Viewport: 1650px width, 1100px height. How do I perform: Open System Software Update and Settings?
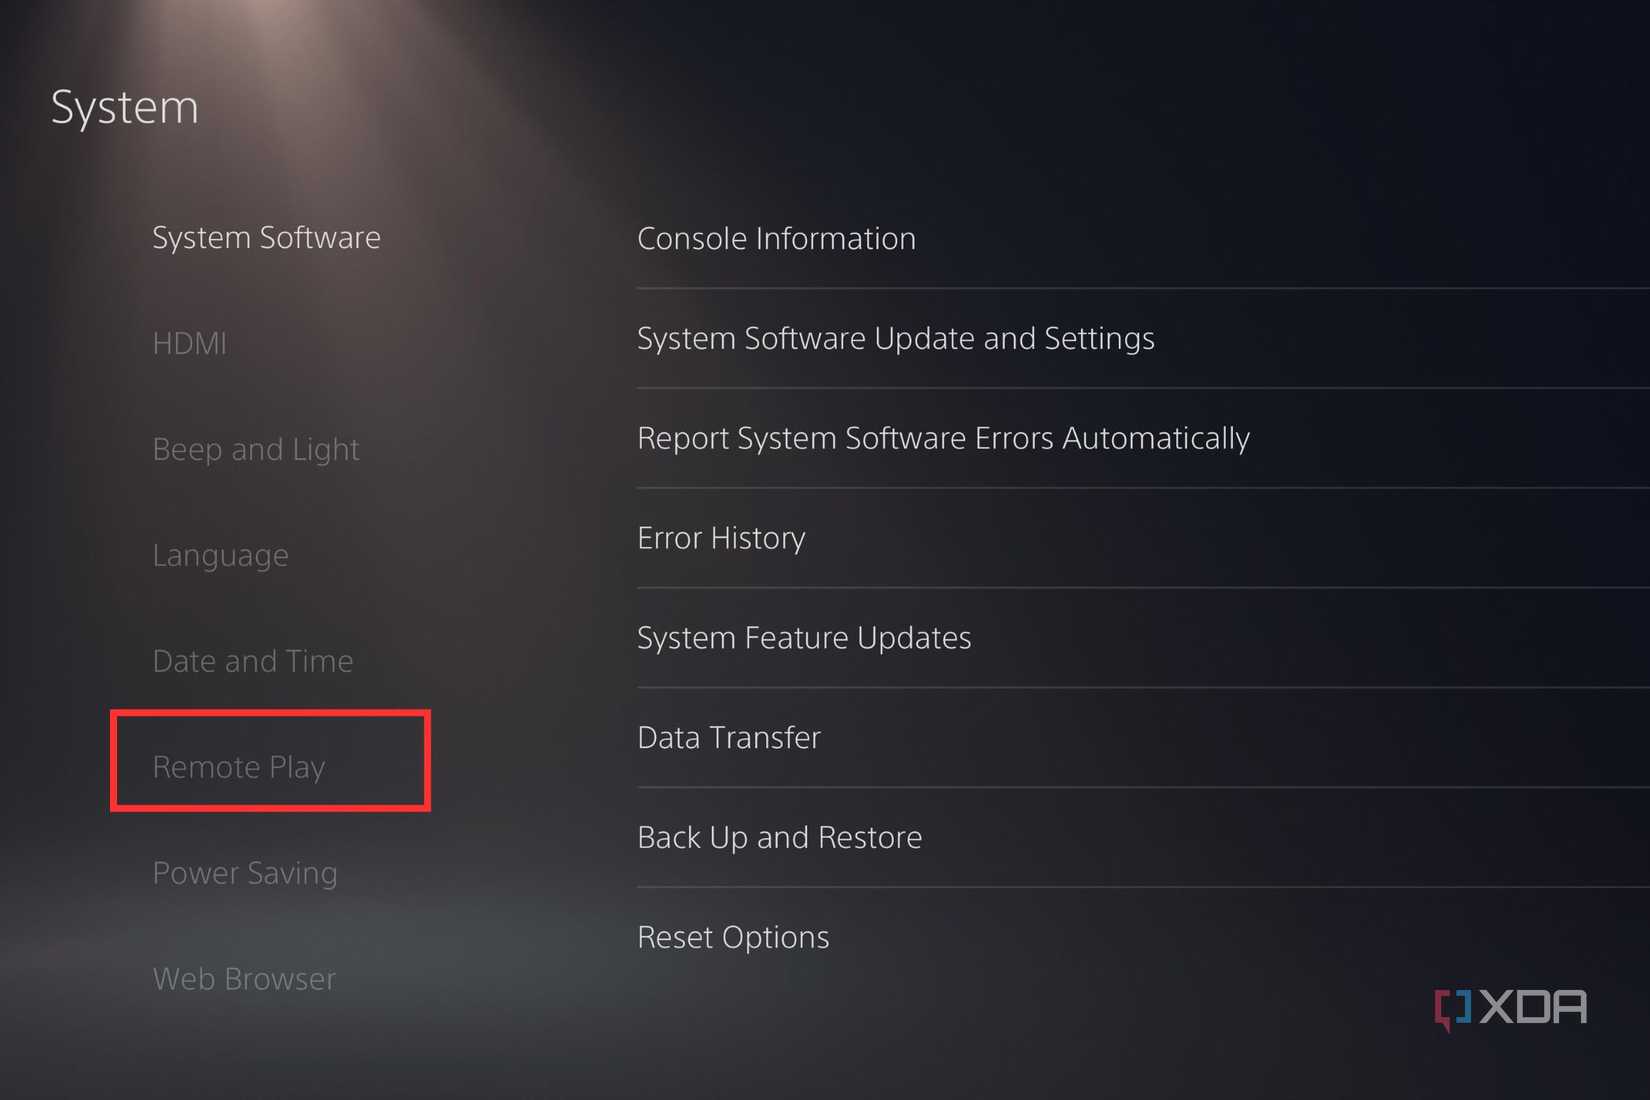[x=896, y=338]
